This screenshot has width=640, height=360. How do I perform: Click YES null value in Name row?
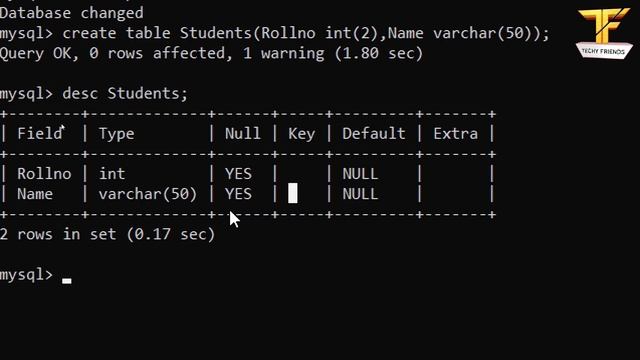(238, 194)
